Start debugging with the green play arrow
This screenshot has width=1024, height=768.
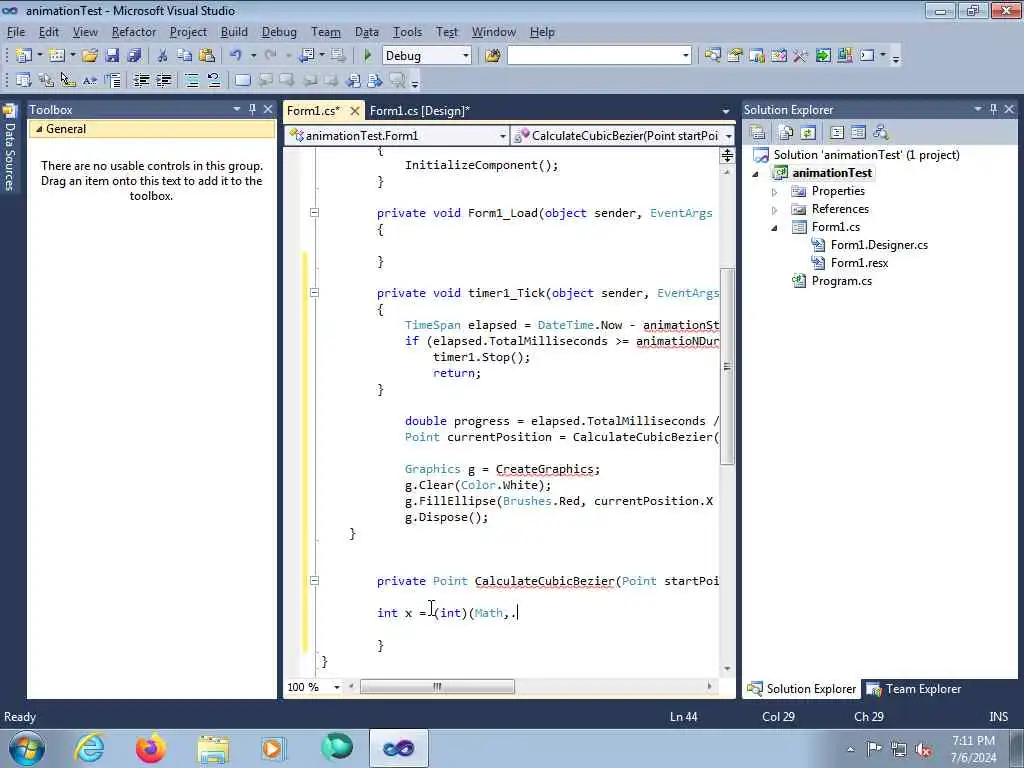(x=368, y=56)
